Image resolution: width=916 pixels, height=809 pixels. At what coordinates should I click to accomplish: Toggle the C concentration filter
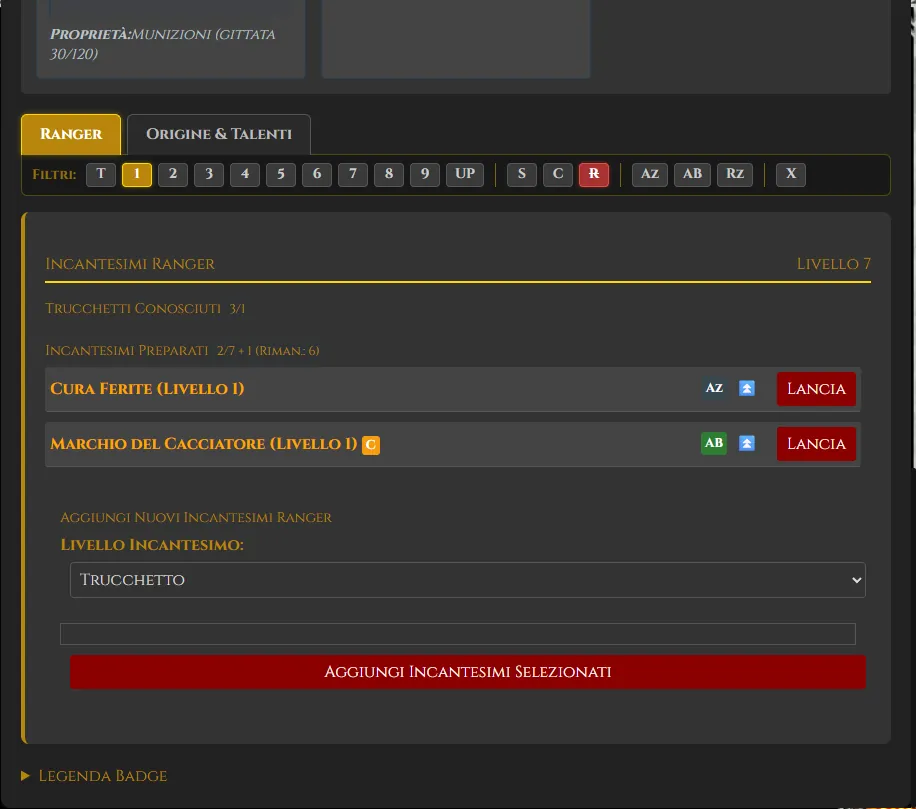click(x=558, y=174)
